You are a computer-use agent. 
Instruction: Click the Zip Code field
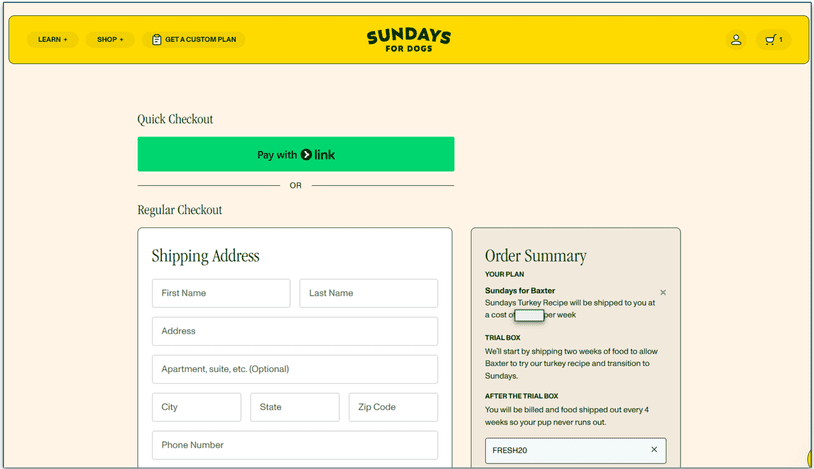pyautogui.click(x=393, y=407)
